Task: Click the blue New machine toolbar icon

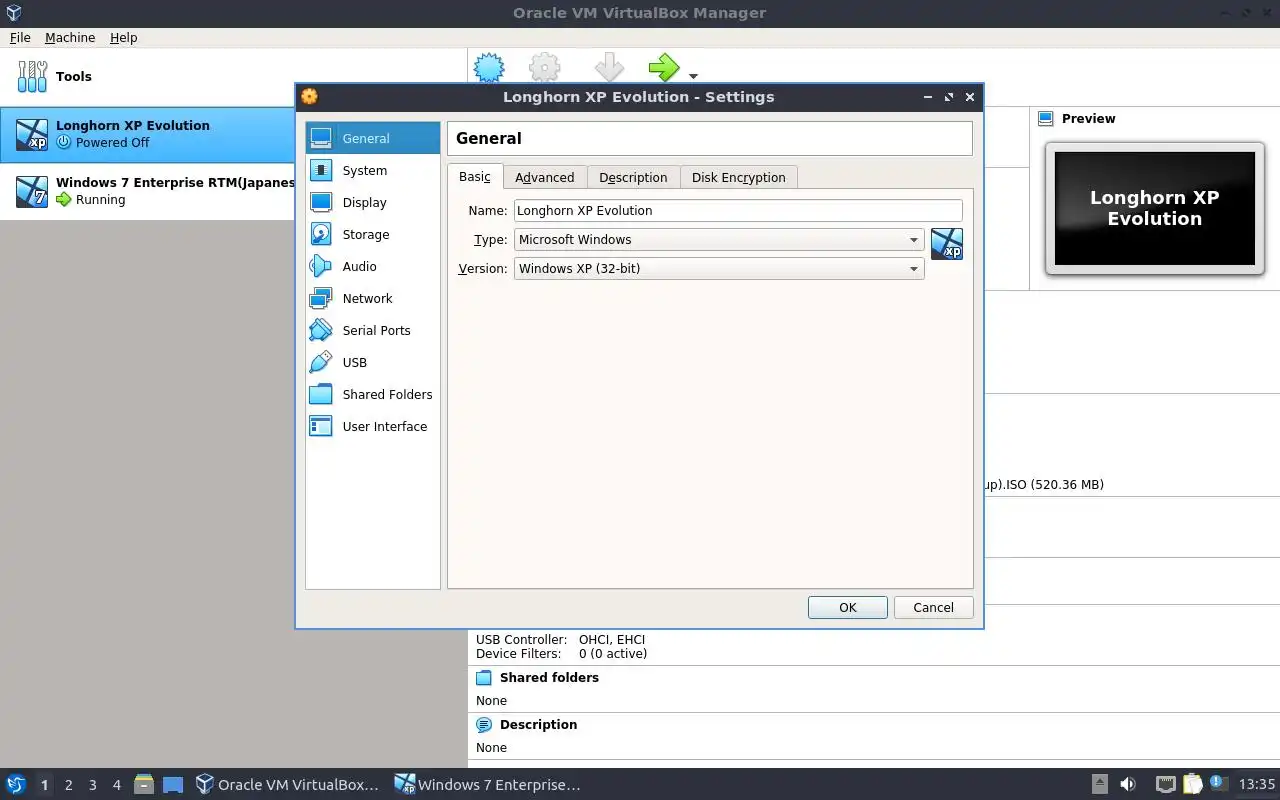Action: pos(489,68)
